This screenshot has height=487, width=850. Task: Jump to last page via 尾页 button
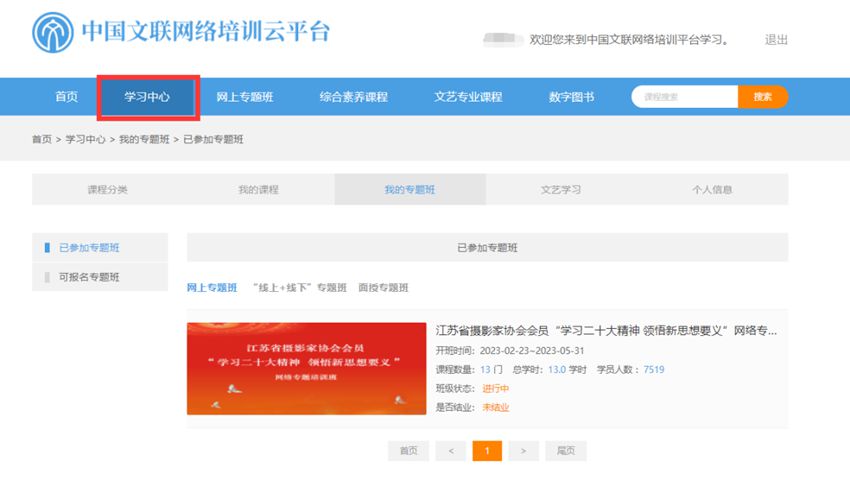click(565, 451)
